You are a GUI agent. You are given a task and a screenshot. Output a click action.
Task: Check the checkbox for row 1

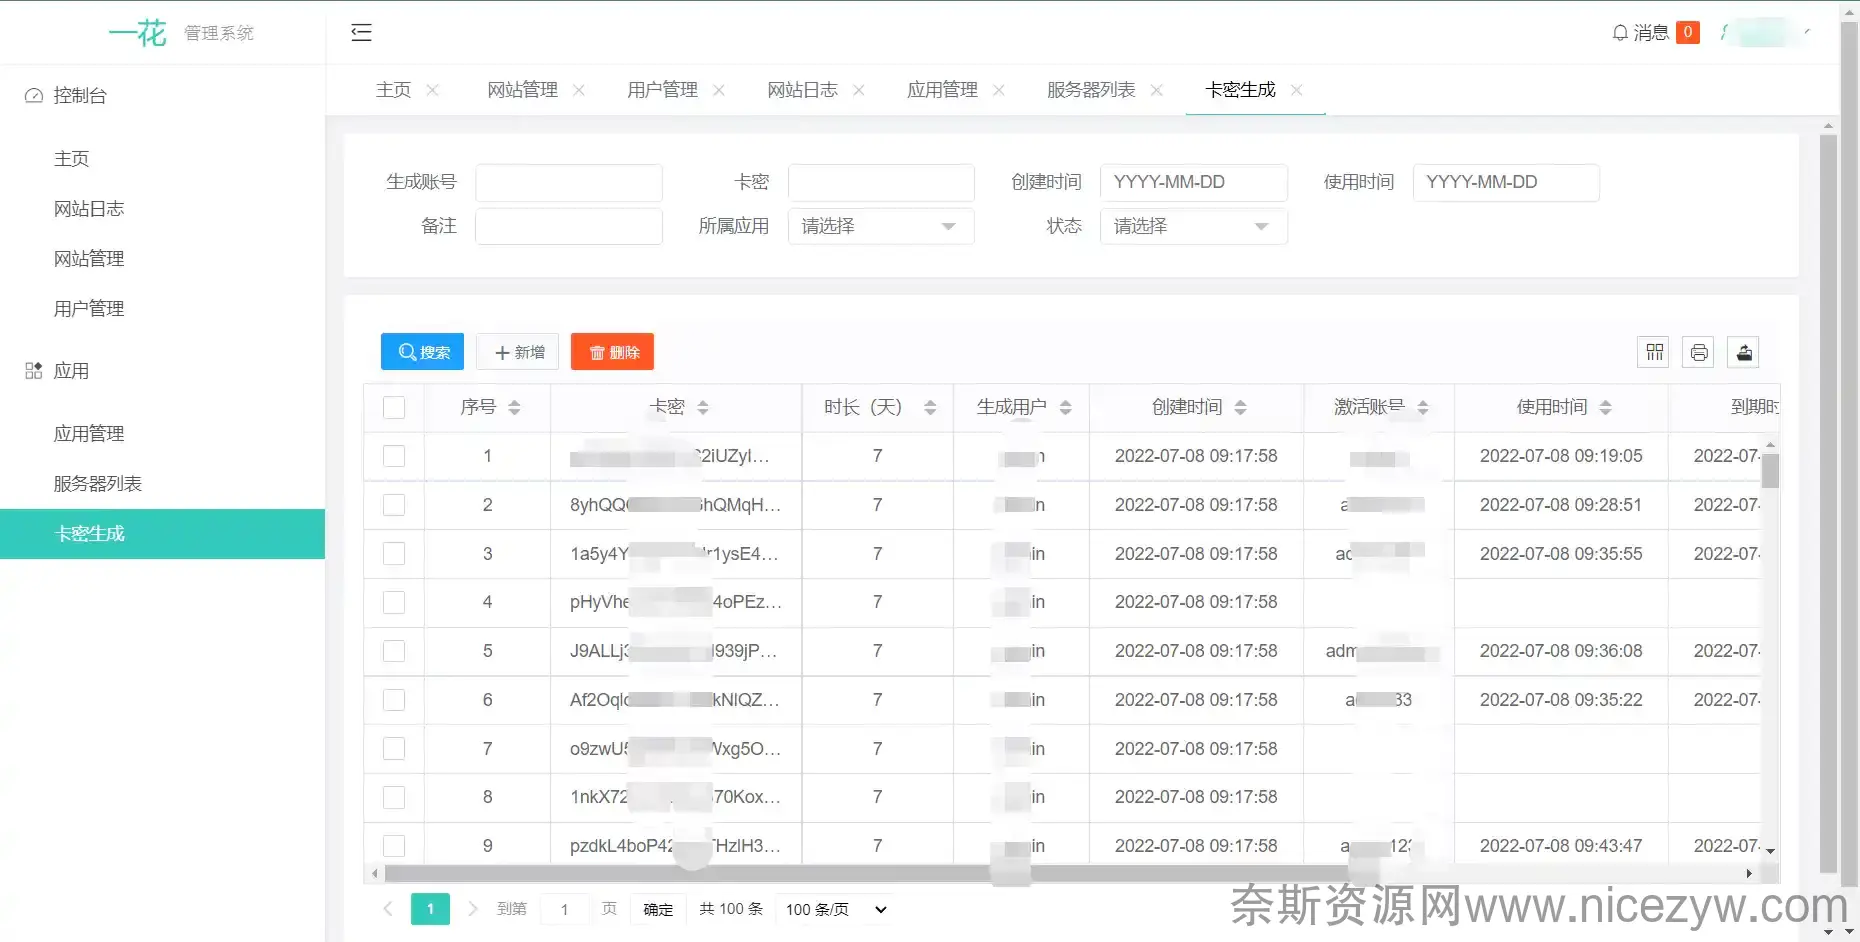(394, 456)
